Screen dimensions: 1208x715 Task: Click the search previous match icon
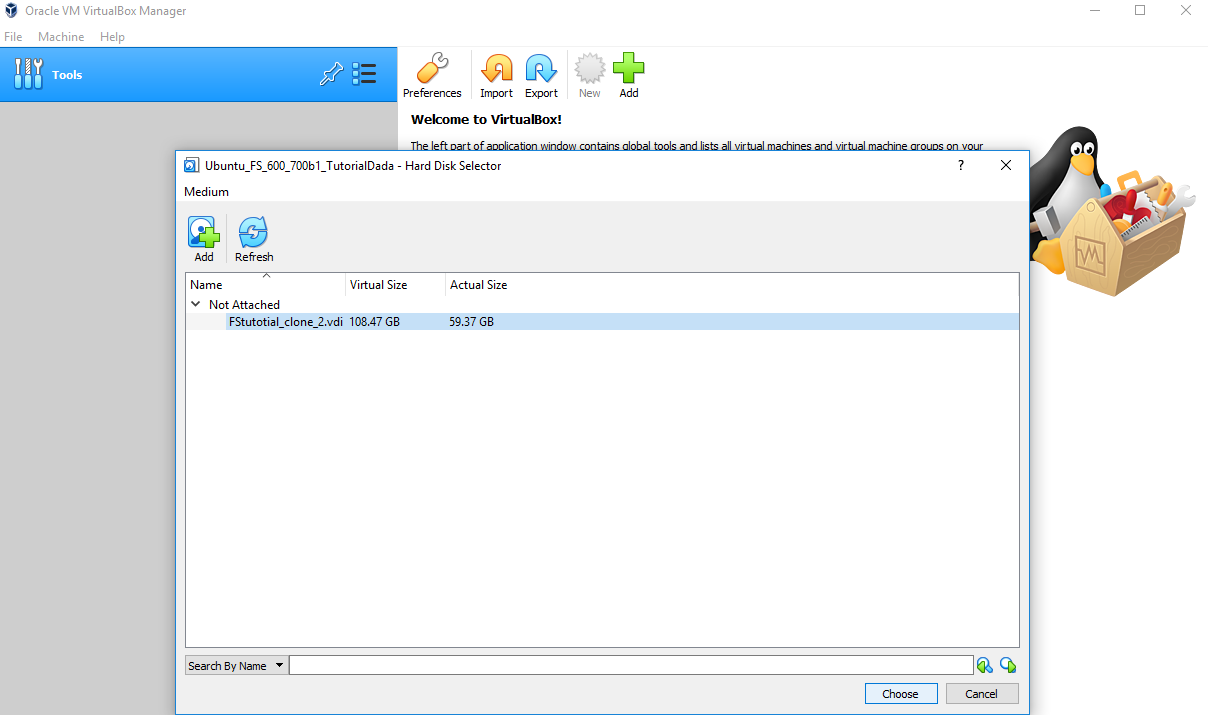pos(985,666)
